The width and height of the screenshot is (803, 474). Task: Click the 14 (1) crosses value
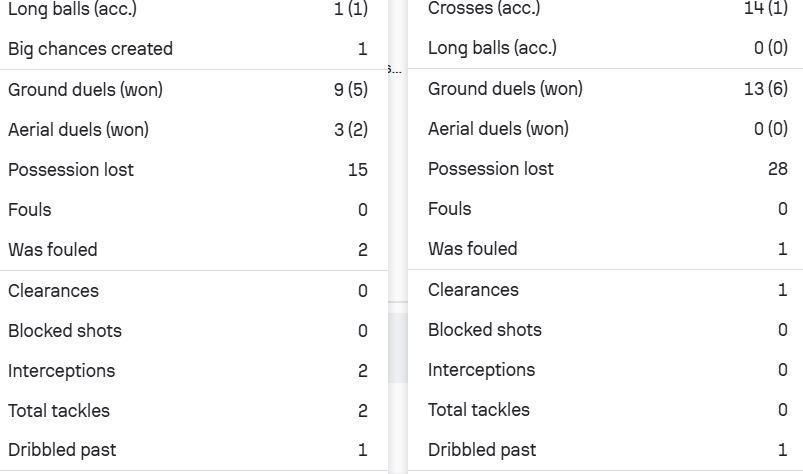pyautogui.click(x=766, y=8)
